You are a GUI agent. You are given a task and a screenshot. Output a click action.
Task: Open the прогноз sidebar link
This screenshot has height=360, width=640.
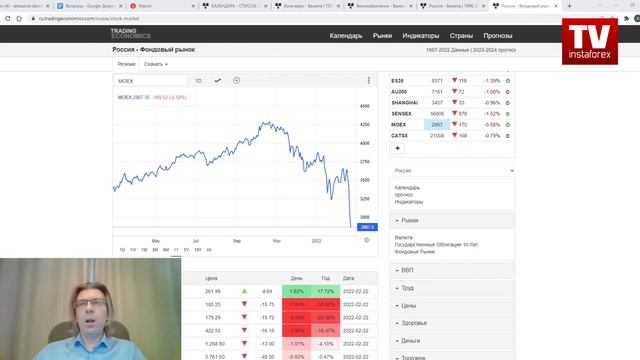click(x=404, y=195)
